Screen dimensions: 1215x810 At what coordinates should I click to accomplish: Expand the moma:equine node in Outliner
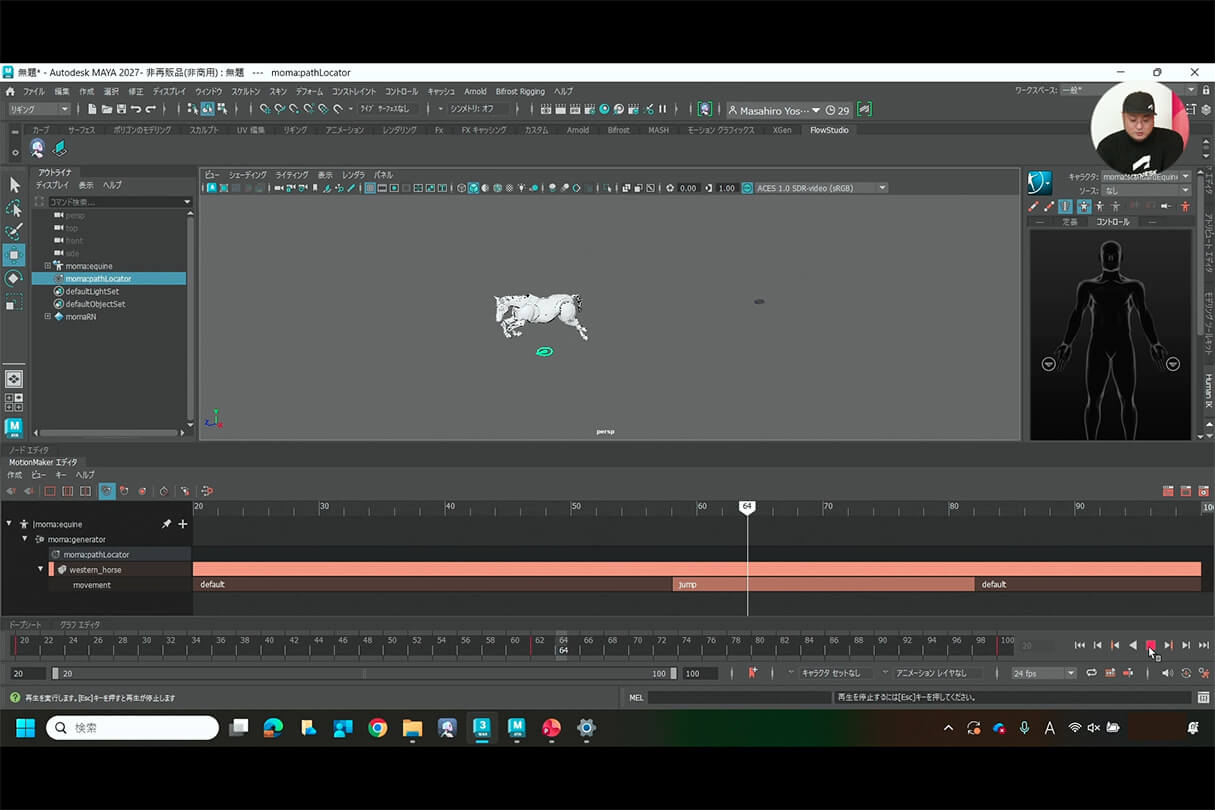coord(47,266)
